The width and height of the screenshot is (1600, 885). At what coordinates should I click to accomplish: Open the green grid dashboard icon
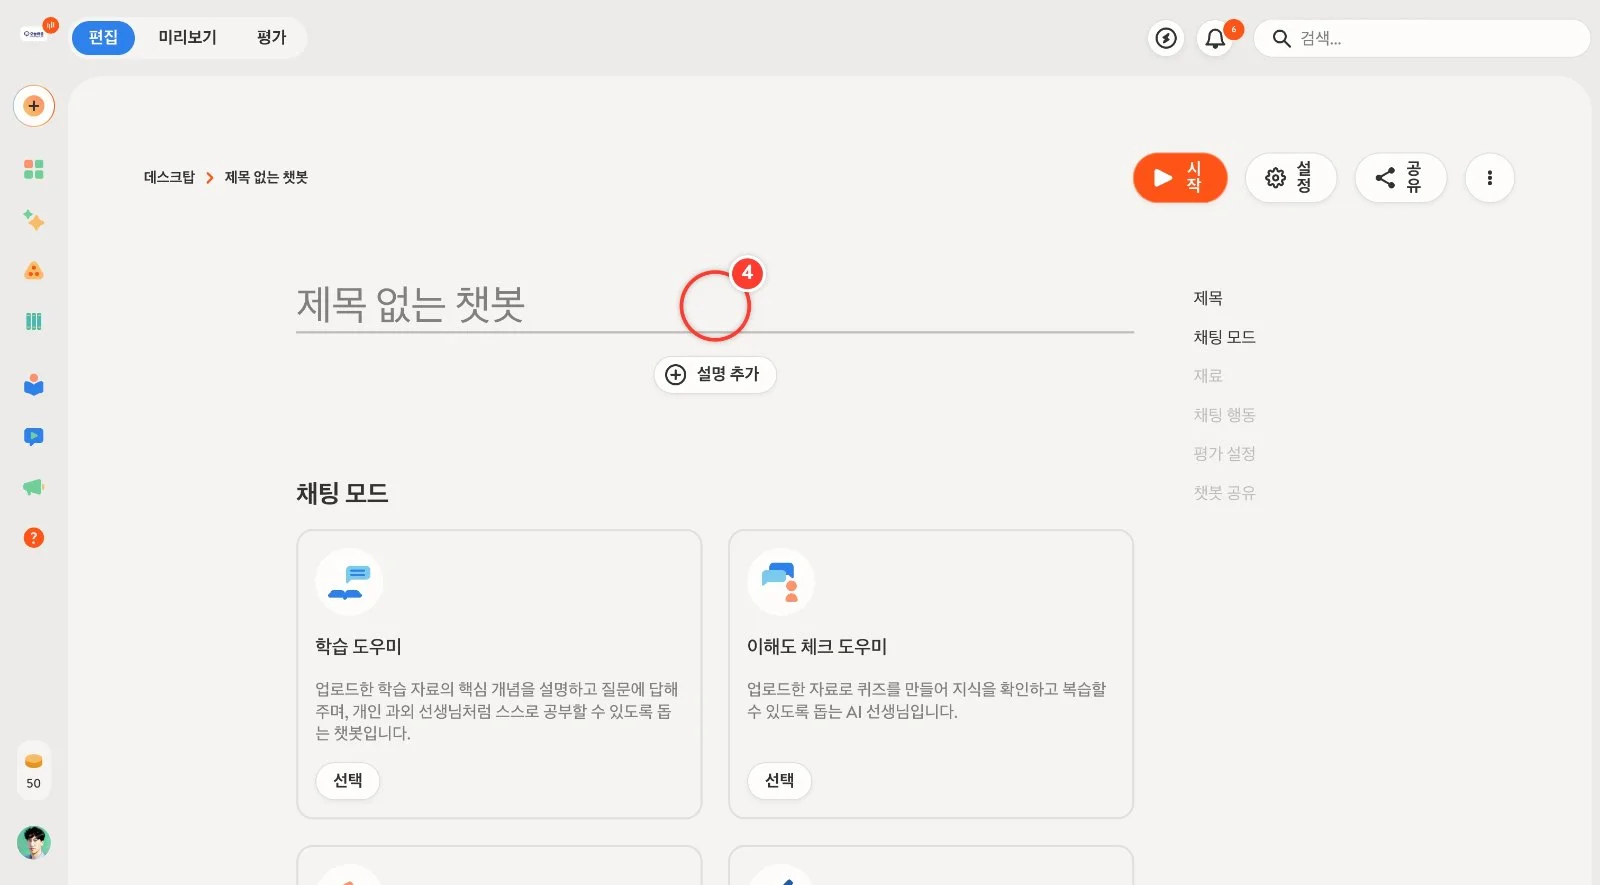click(34, 169)
